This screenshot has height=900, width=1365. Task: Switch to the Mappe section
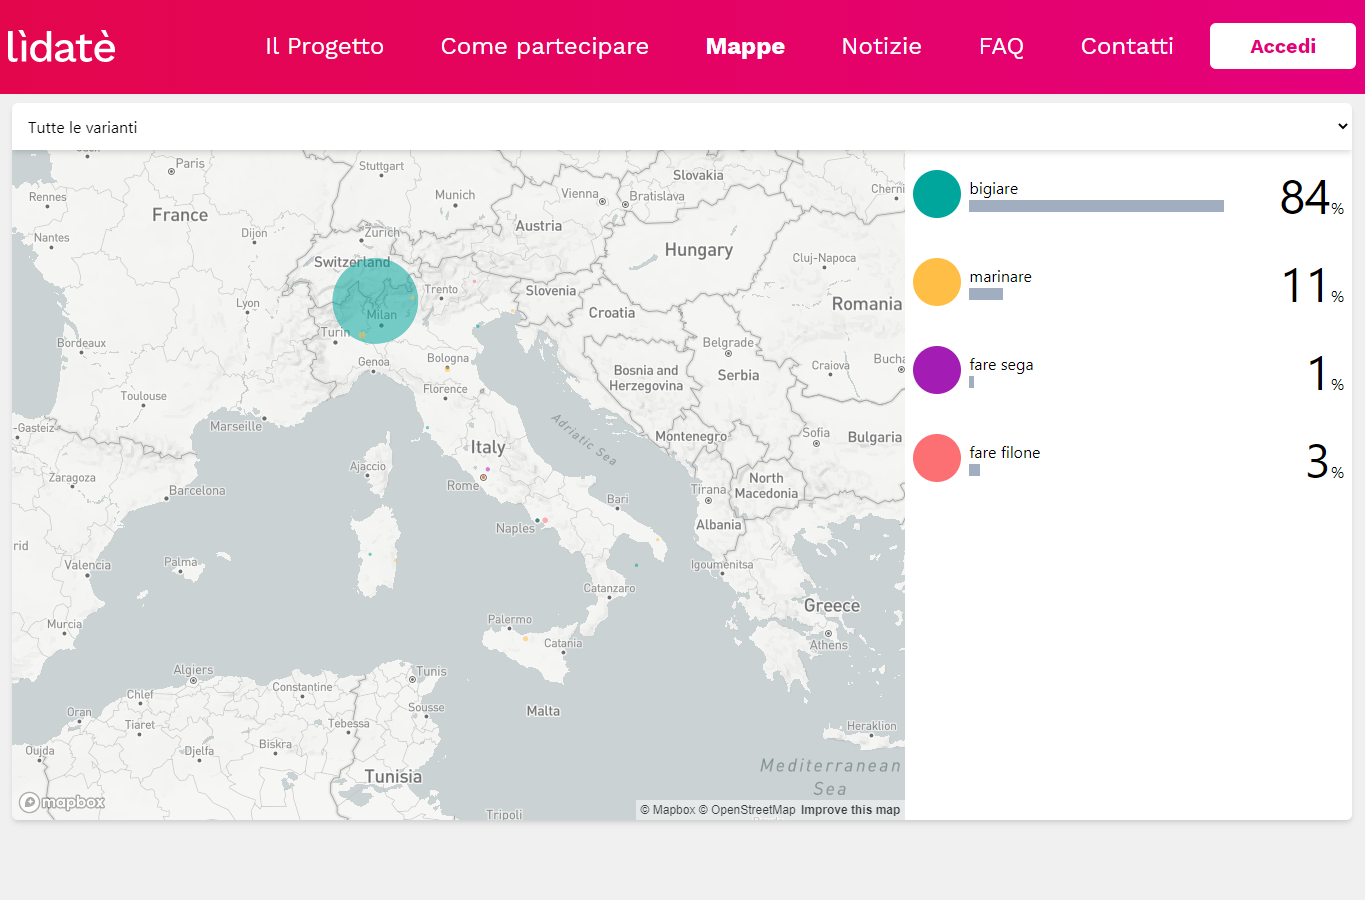pyautogui.click(x=745, y=46)
